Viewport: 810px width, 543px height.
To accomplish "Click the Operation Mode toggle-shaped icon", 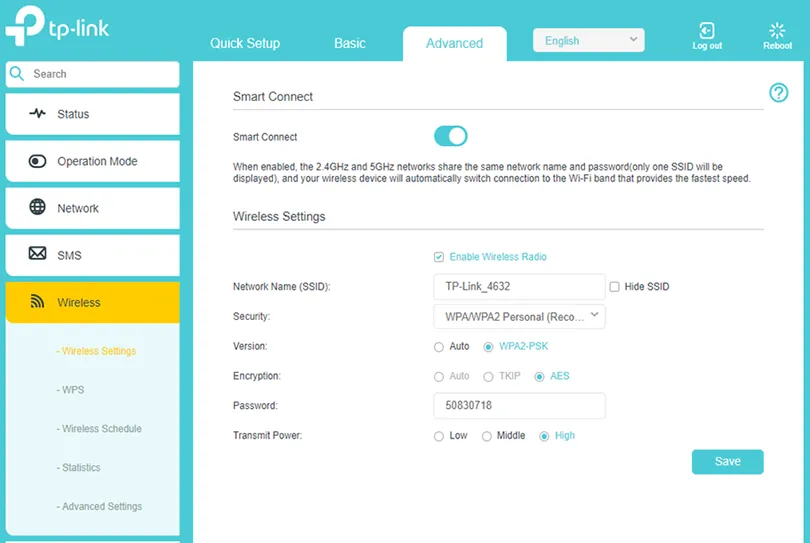I will point(37,161).
